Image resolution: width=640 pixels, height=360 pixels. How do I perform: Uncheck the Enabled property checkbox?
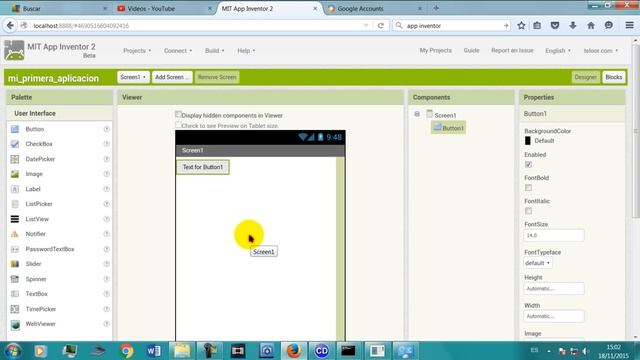pyautogui.click(x=528, y=164)
